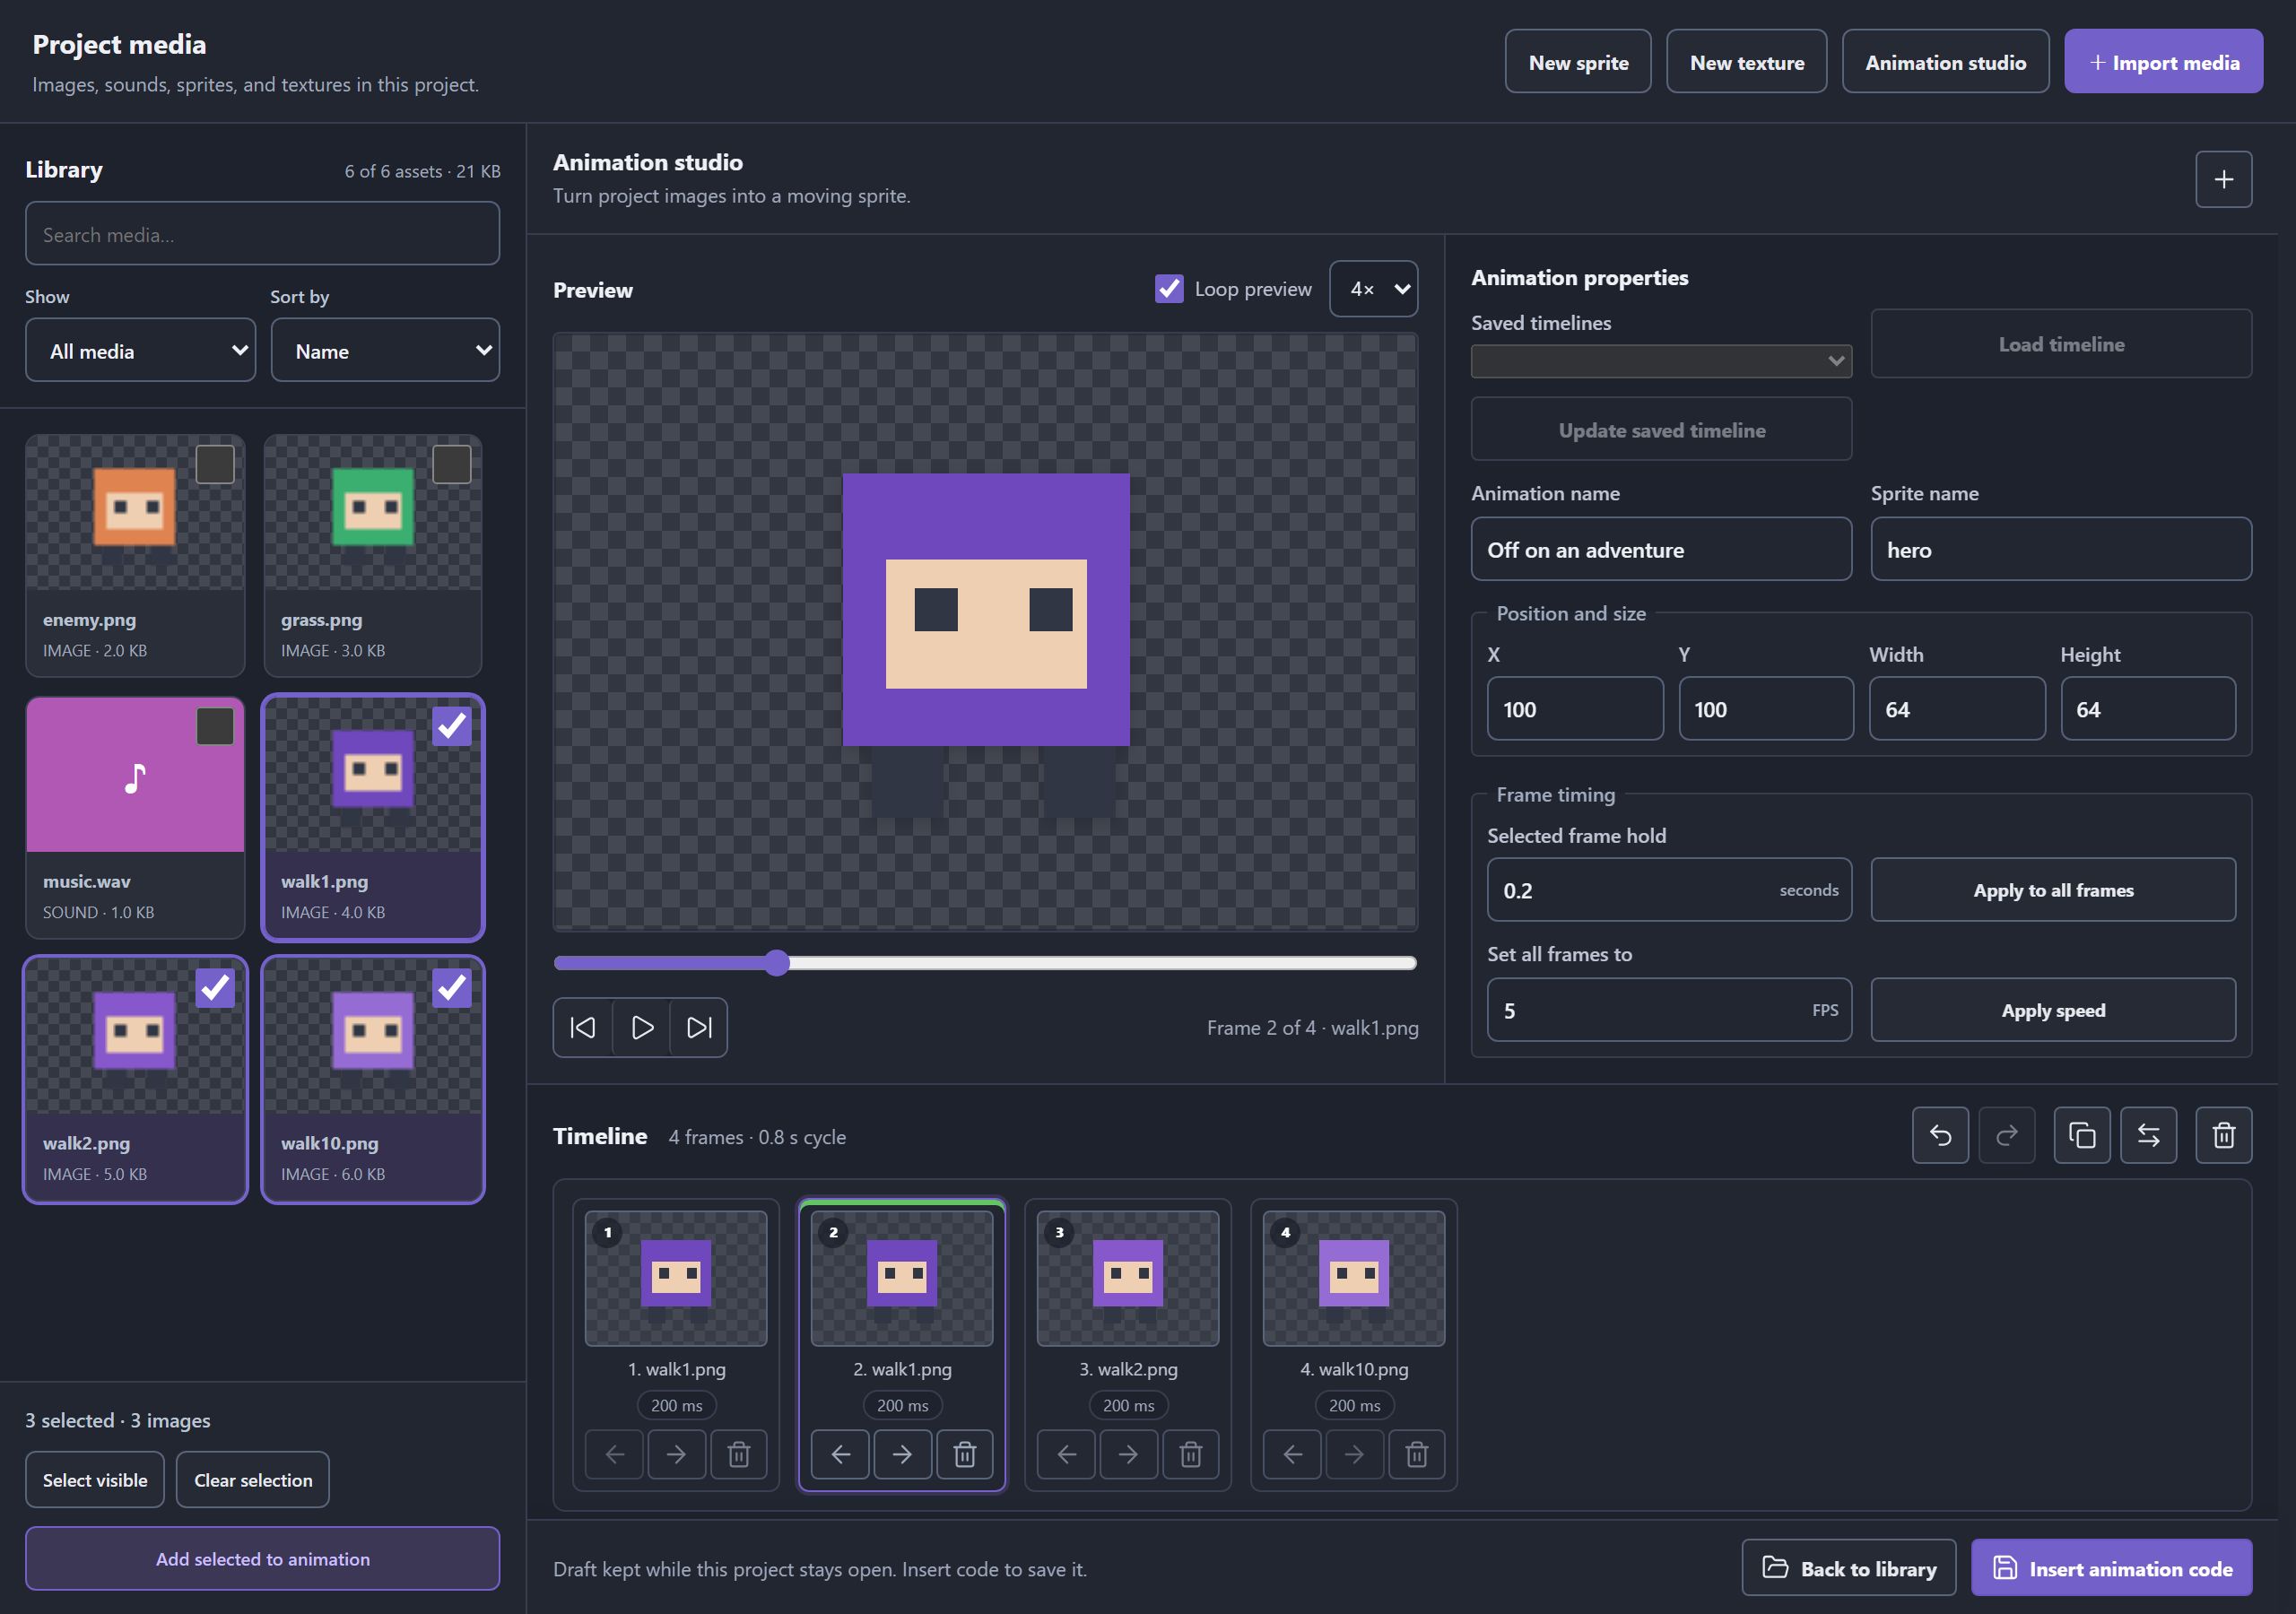Open New sprite in header
This screenshot has width=2296, height=1614.
click(1578, 62)
